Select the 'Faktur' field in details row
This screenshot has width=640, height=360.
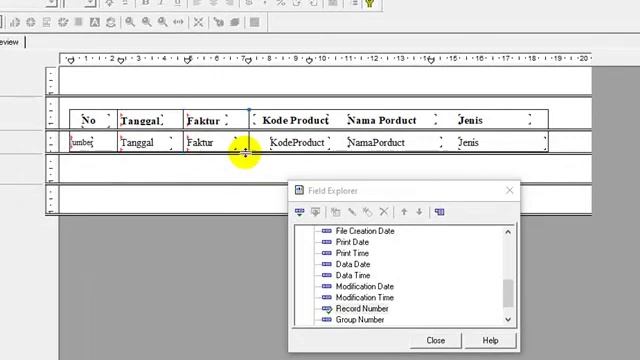(x=211, y=142)
